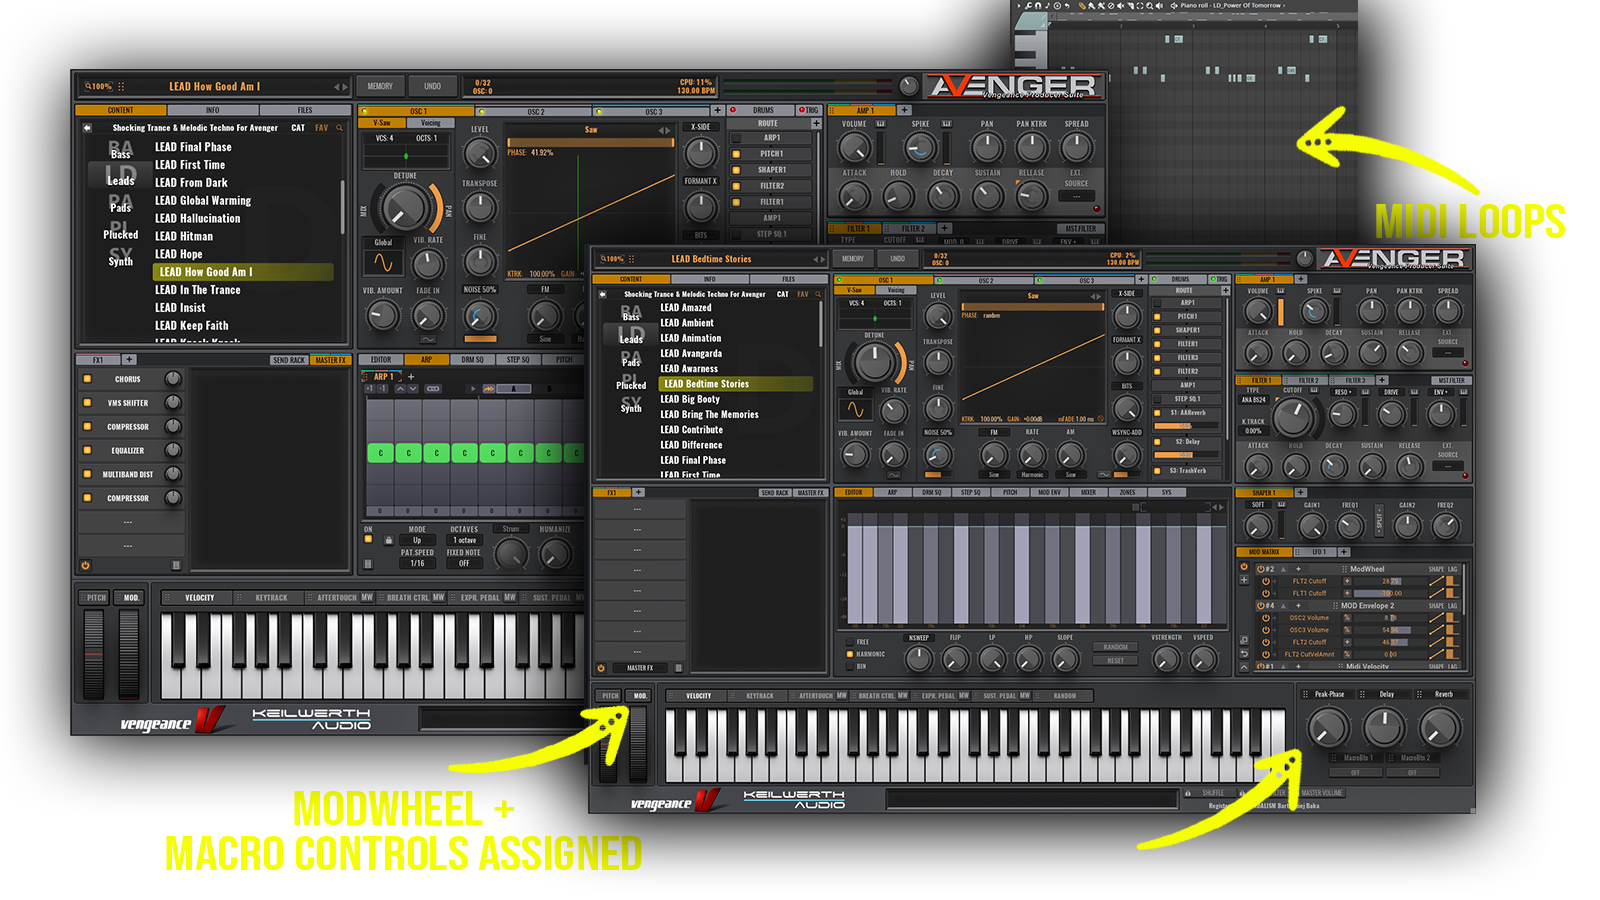Open the arpeggiator MODE dropdown set to Up
This screenshot has height=900, width=1600.
tap(417, 540)
